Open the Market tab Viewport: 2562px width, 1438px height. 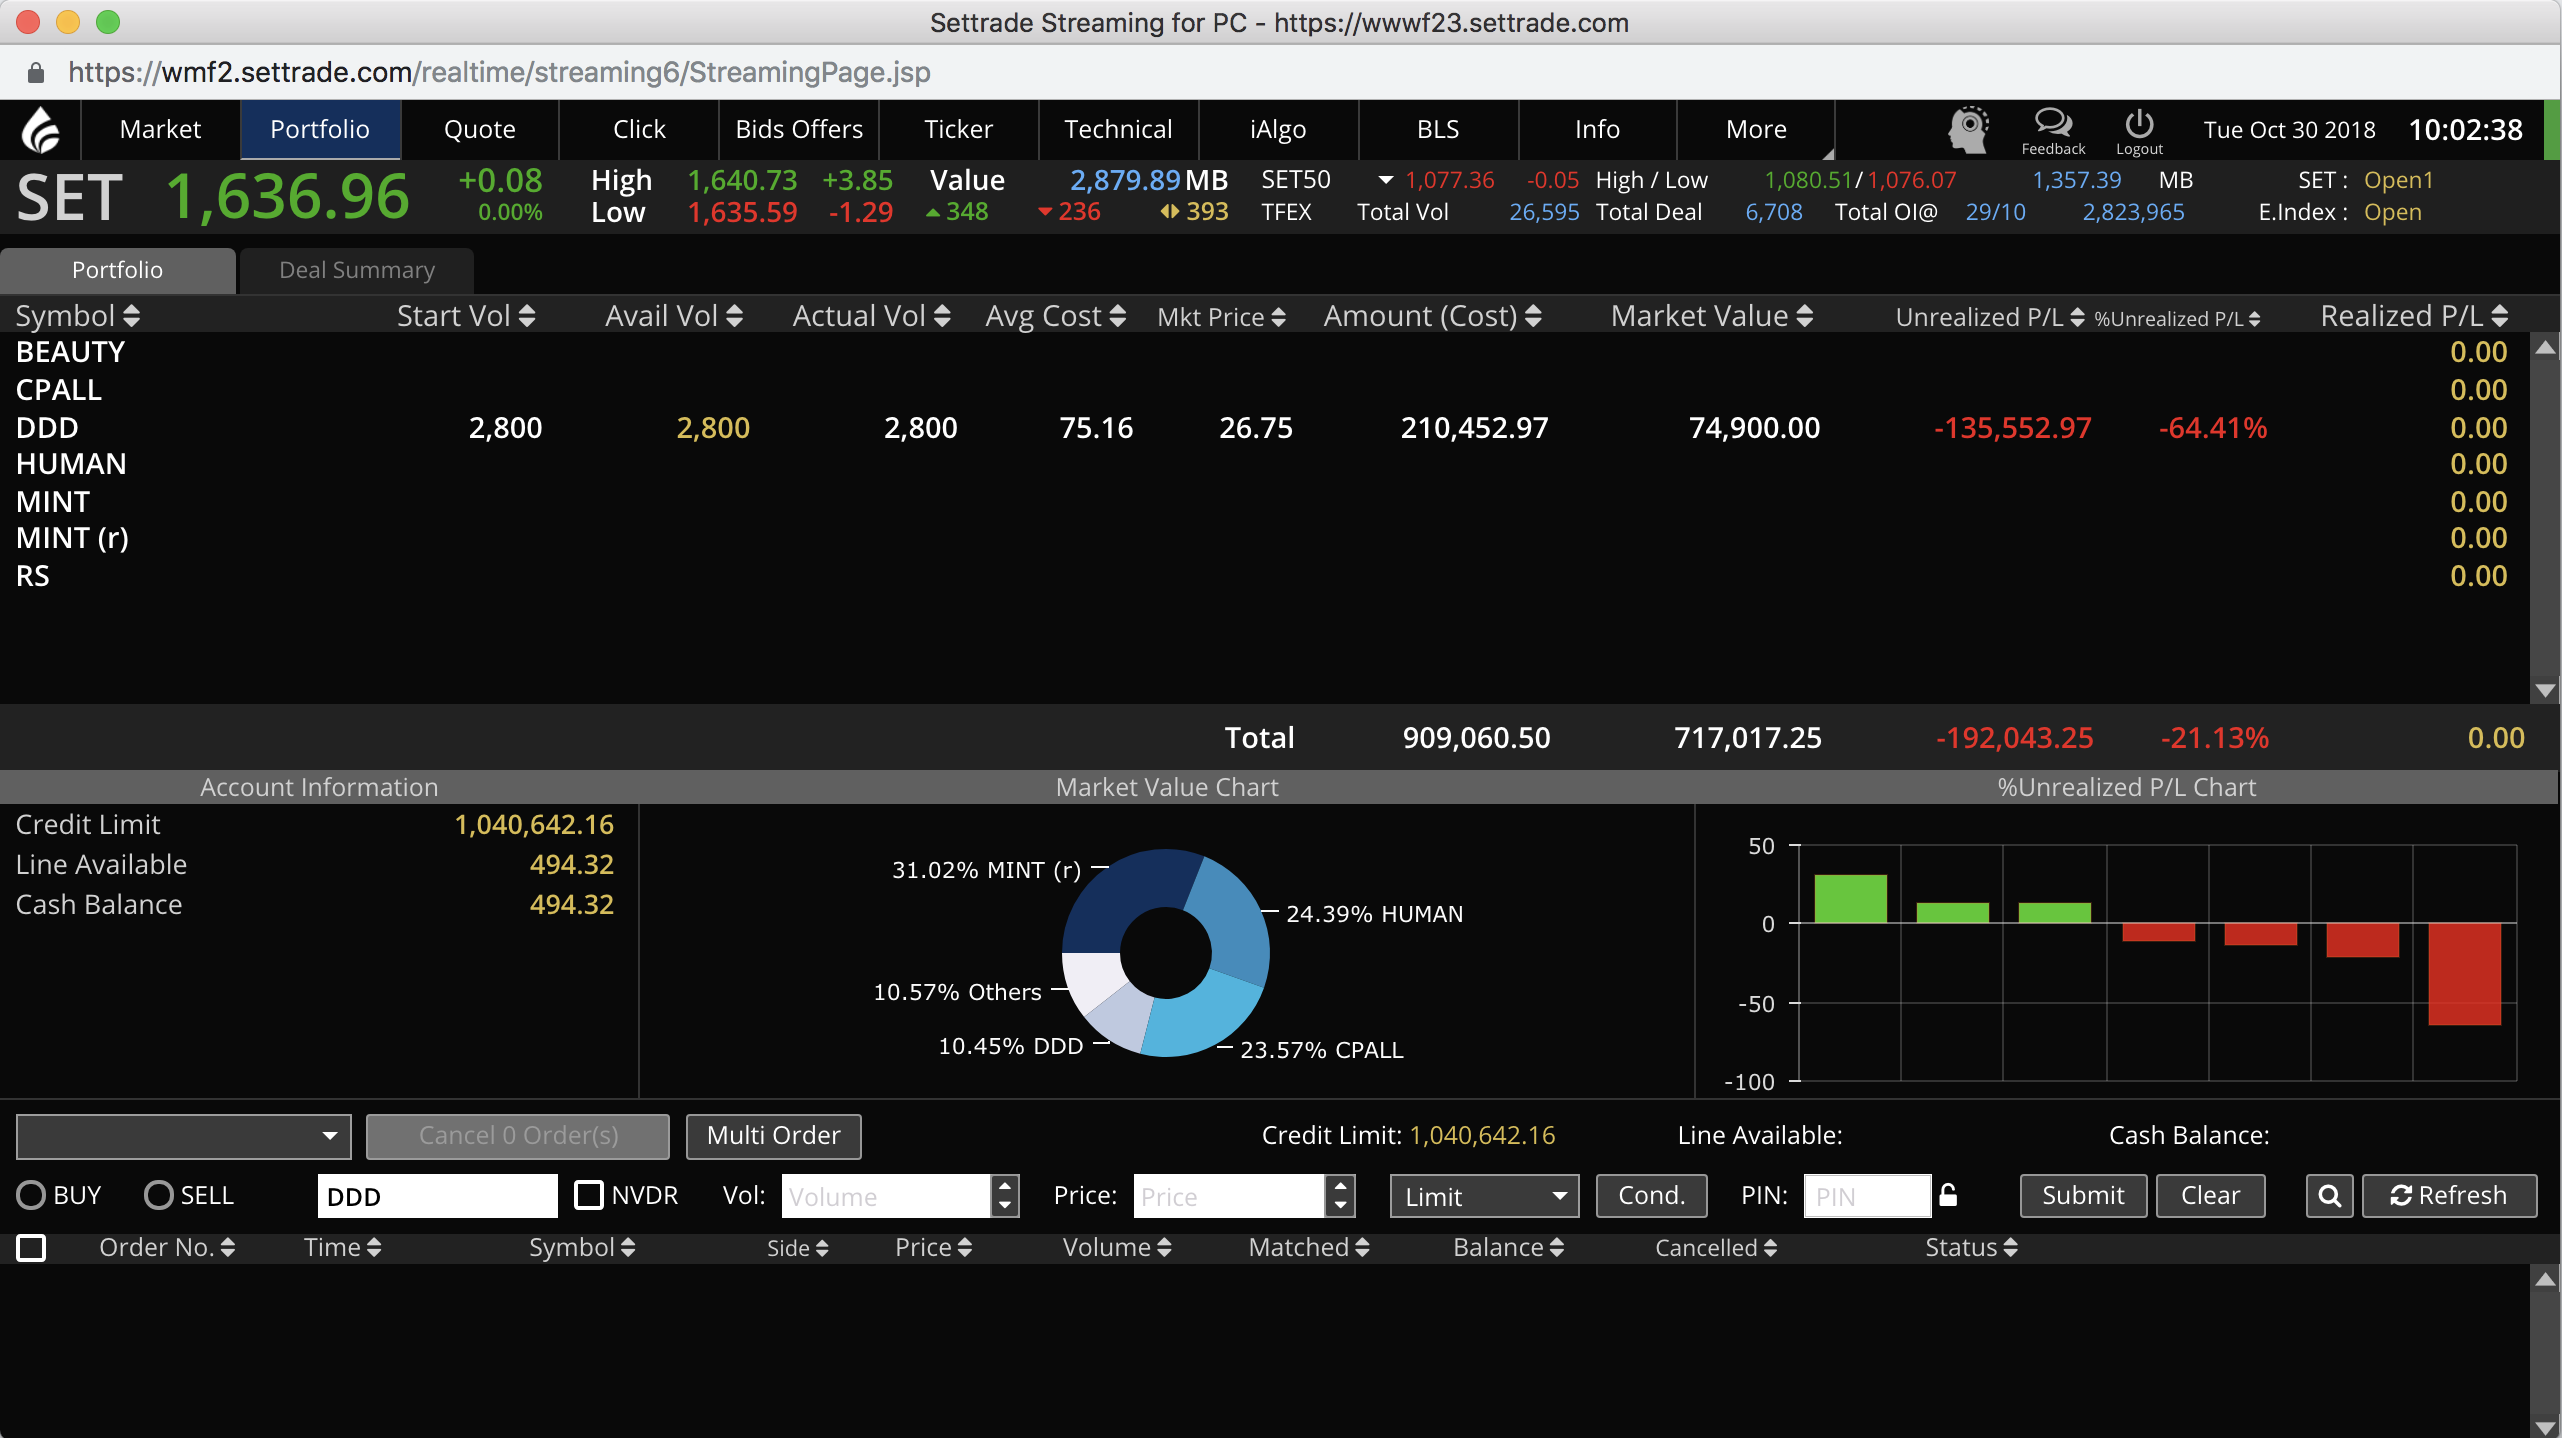[x=160, y=130]
